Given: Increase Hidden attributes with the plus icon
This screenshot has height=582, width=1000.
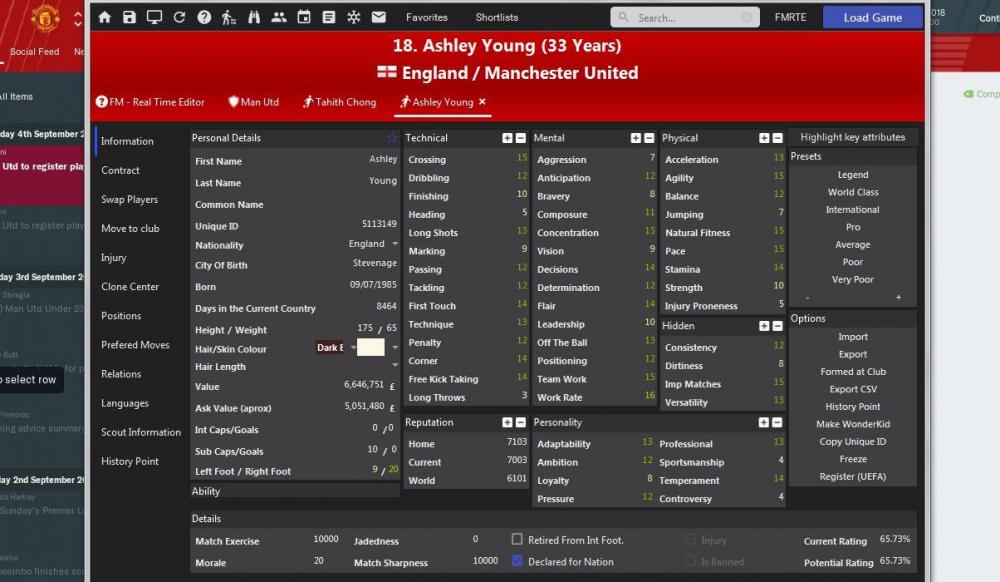Looking at the screenshot, I should click(x=764, y=326).
